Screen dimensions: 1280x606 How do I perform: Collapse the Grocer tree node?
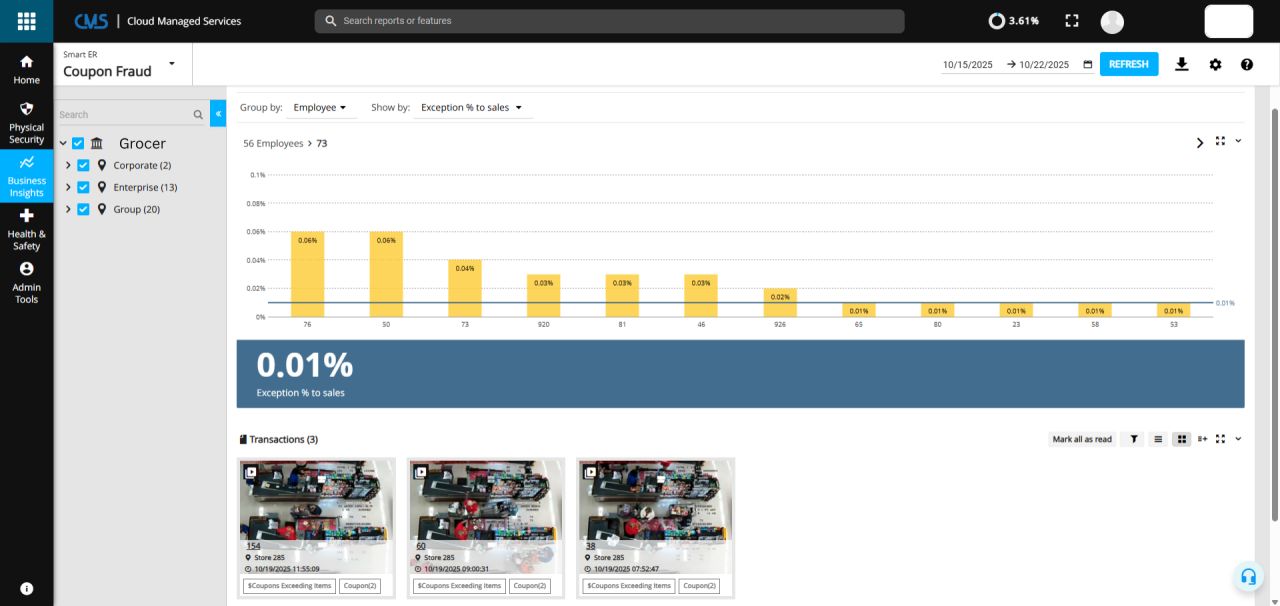[63, 143]
